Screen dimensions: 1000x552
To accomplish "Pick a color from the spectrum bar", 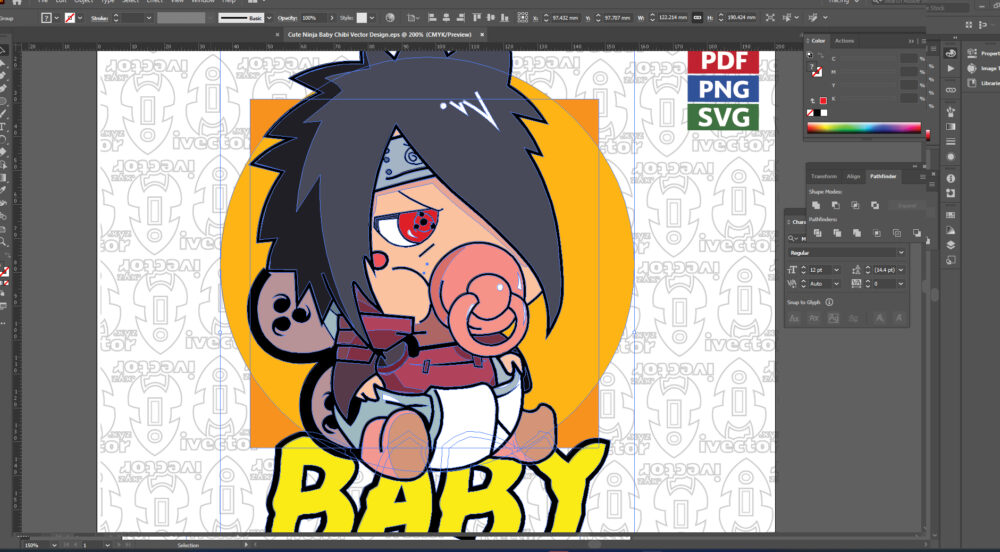I will (864, 127).
